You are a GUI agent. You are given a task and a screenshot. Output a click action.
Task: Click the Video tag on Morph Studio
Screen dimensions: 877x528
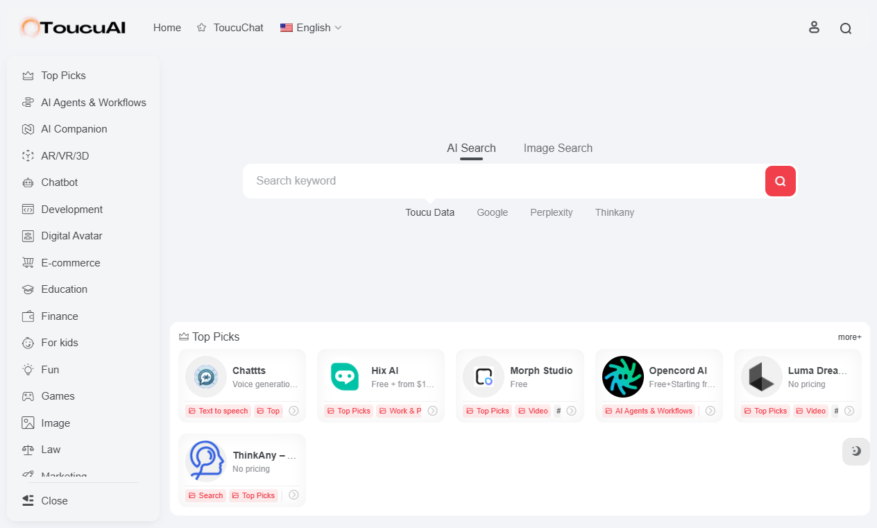533,411
